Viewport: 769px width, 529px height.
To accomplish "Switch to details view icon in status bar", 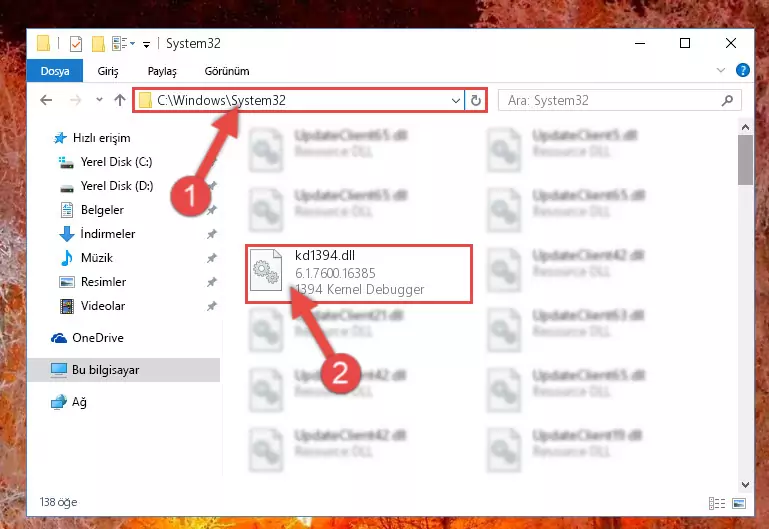I will click(717, 503).
